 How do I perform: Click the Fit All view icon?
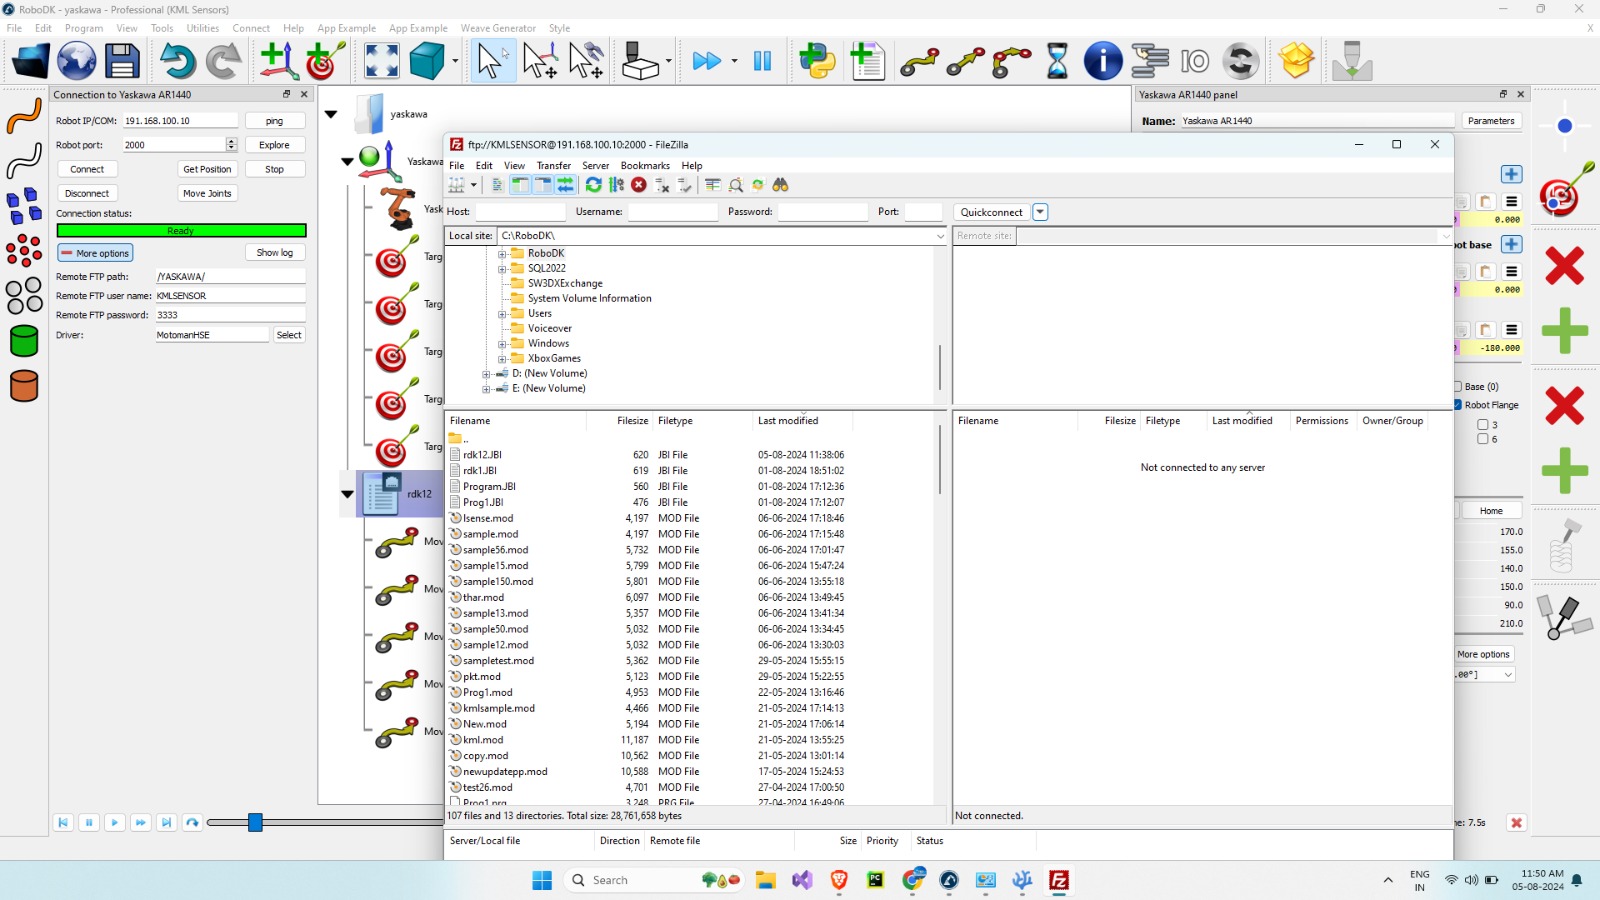(381, 61)
